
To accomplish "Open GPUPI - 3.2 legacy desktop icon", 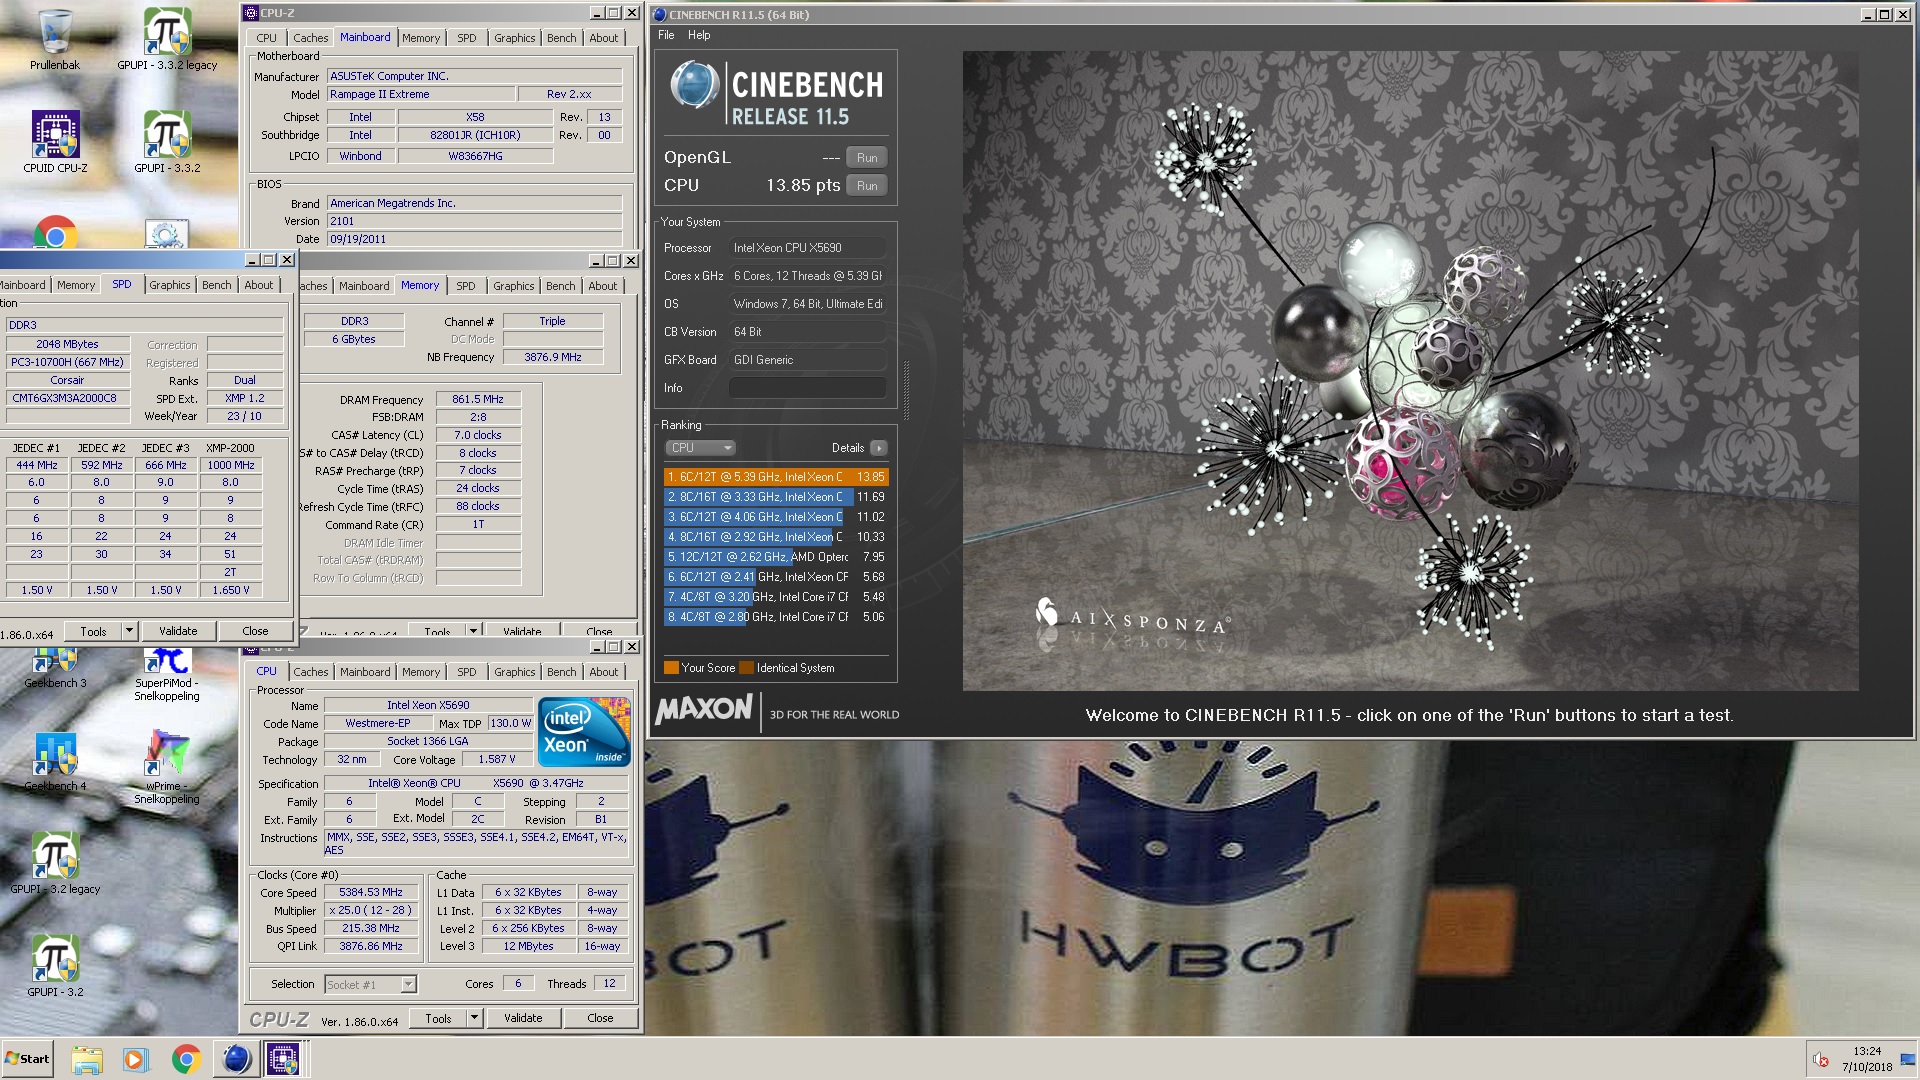I will coord(55,864).
